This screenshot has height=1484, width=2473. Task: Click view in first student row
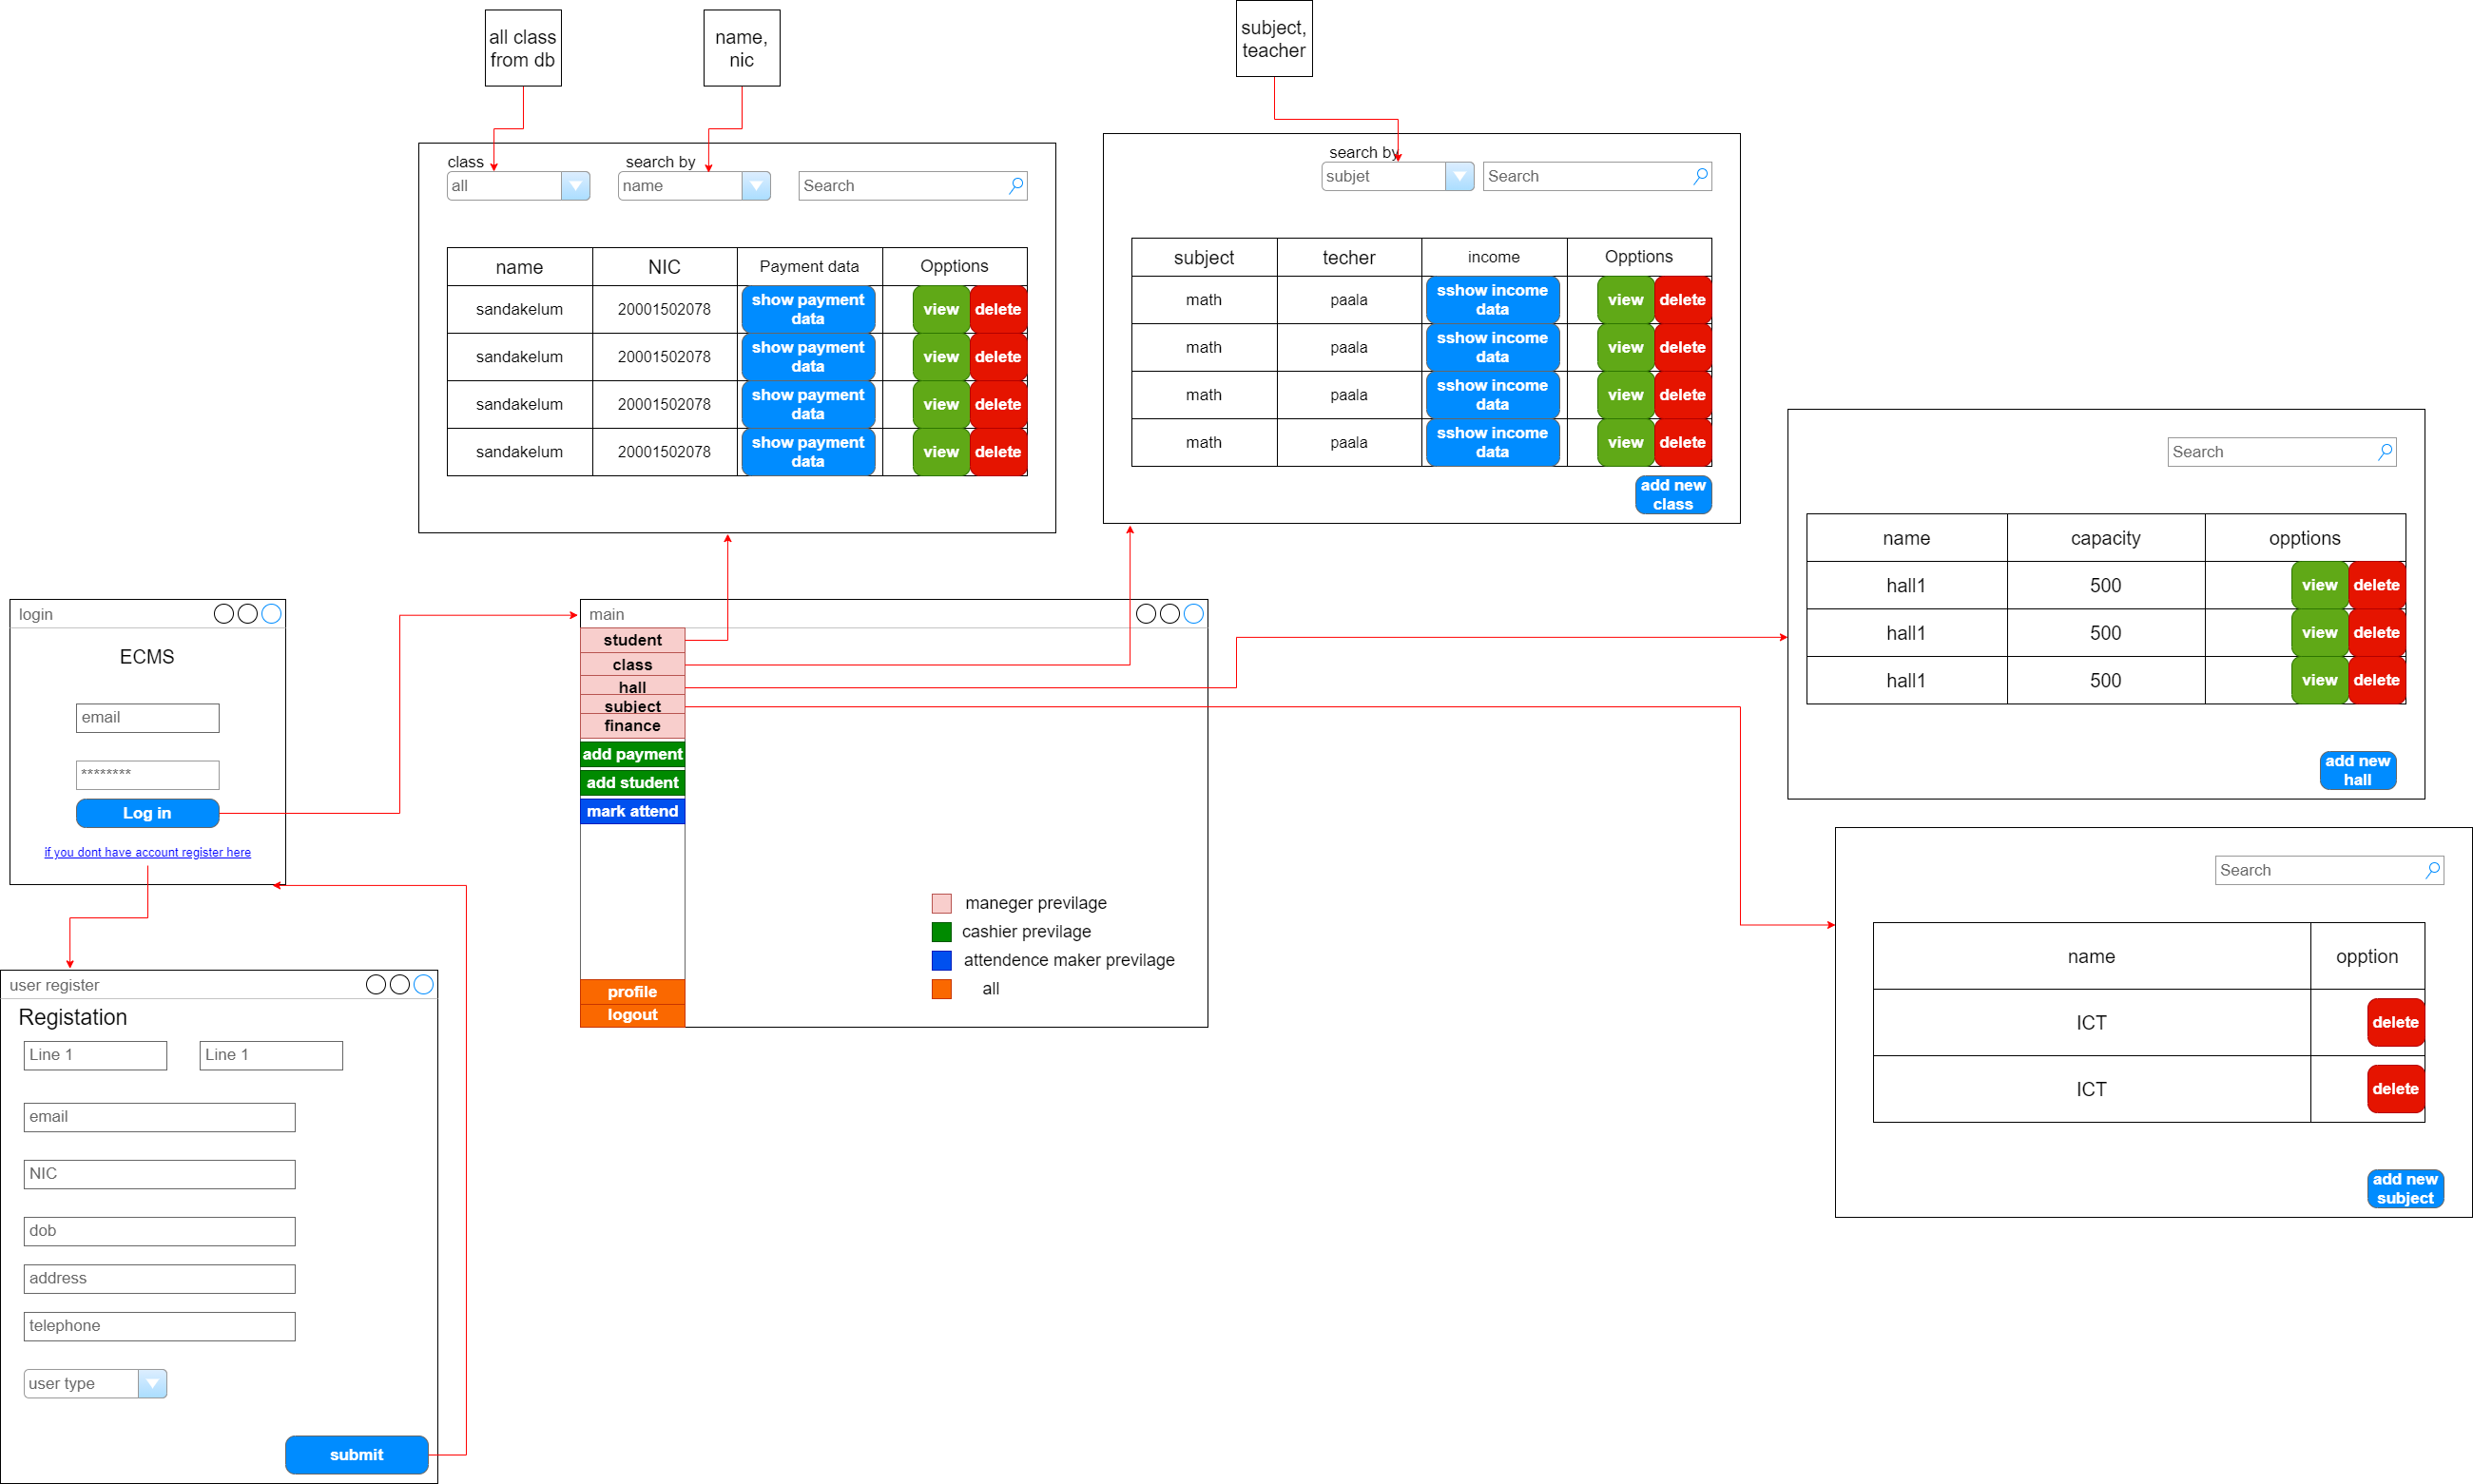pos(941,309)
